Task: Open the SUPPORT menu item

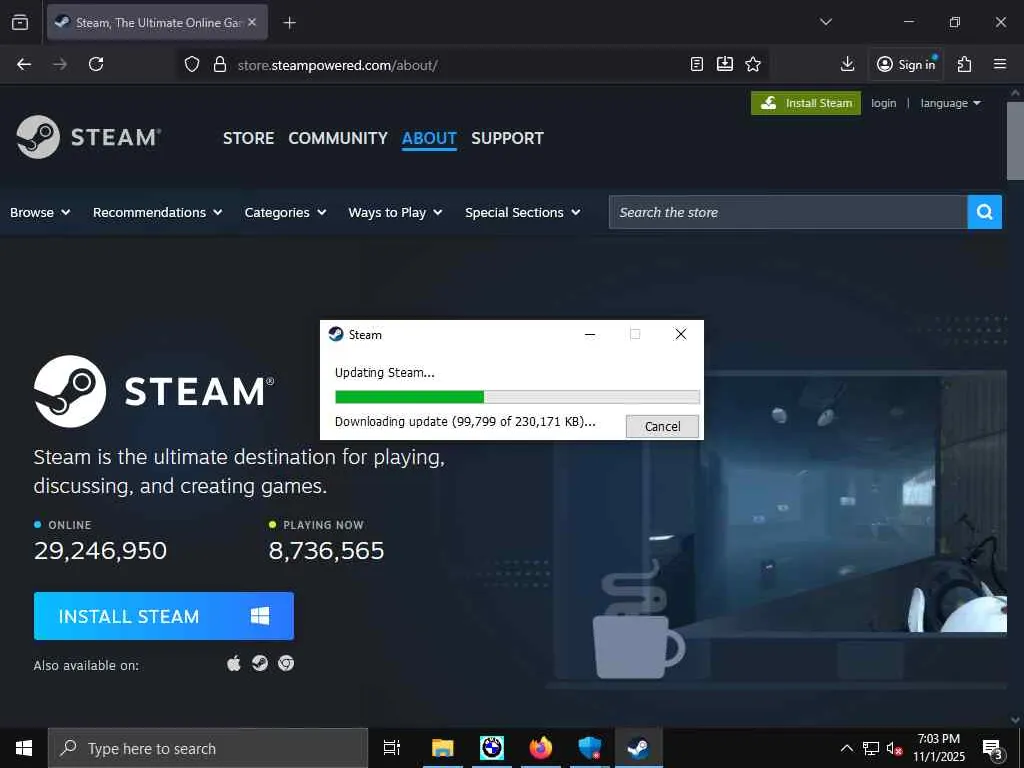Action: point(507,138)
